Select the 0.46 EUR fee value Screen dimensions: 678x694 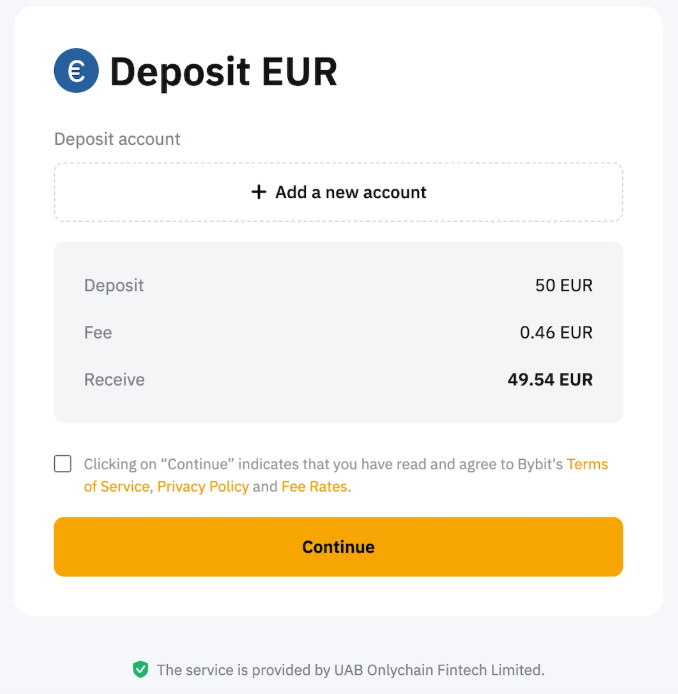(556, 333)
